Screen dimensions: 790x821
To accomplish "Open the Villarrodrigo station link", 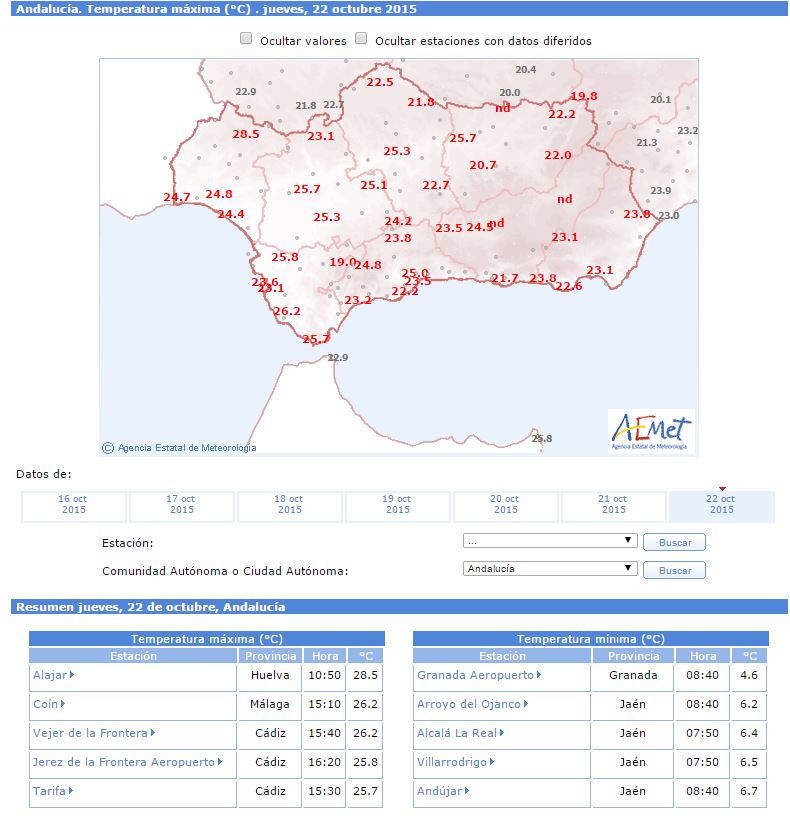I will pyautogui.click(x=452, y=762).
